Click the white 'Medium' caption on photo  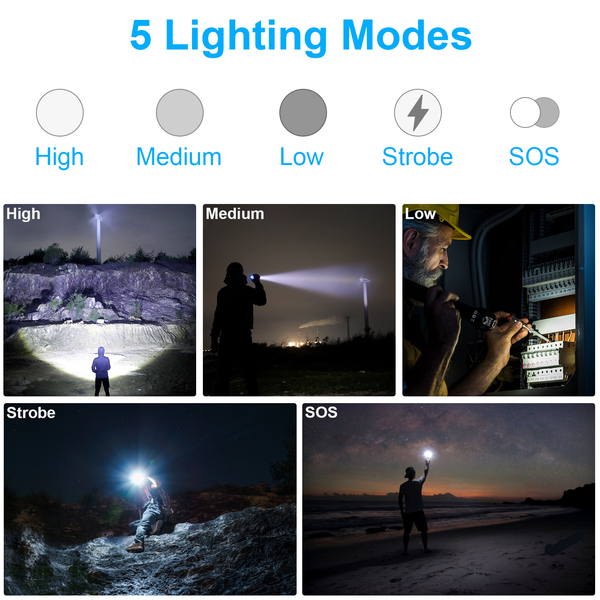tap(235, 214)
